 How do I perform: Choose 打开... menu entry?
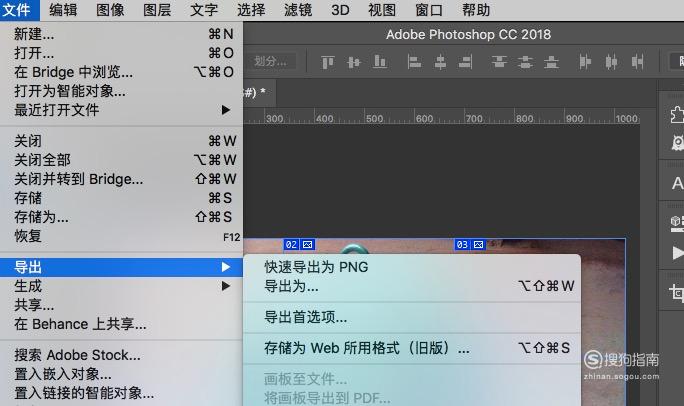click(x=121, y=53)
